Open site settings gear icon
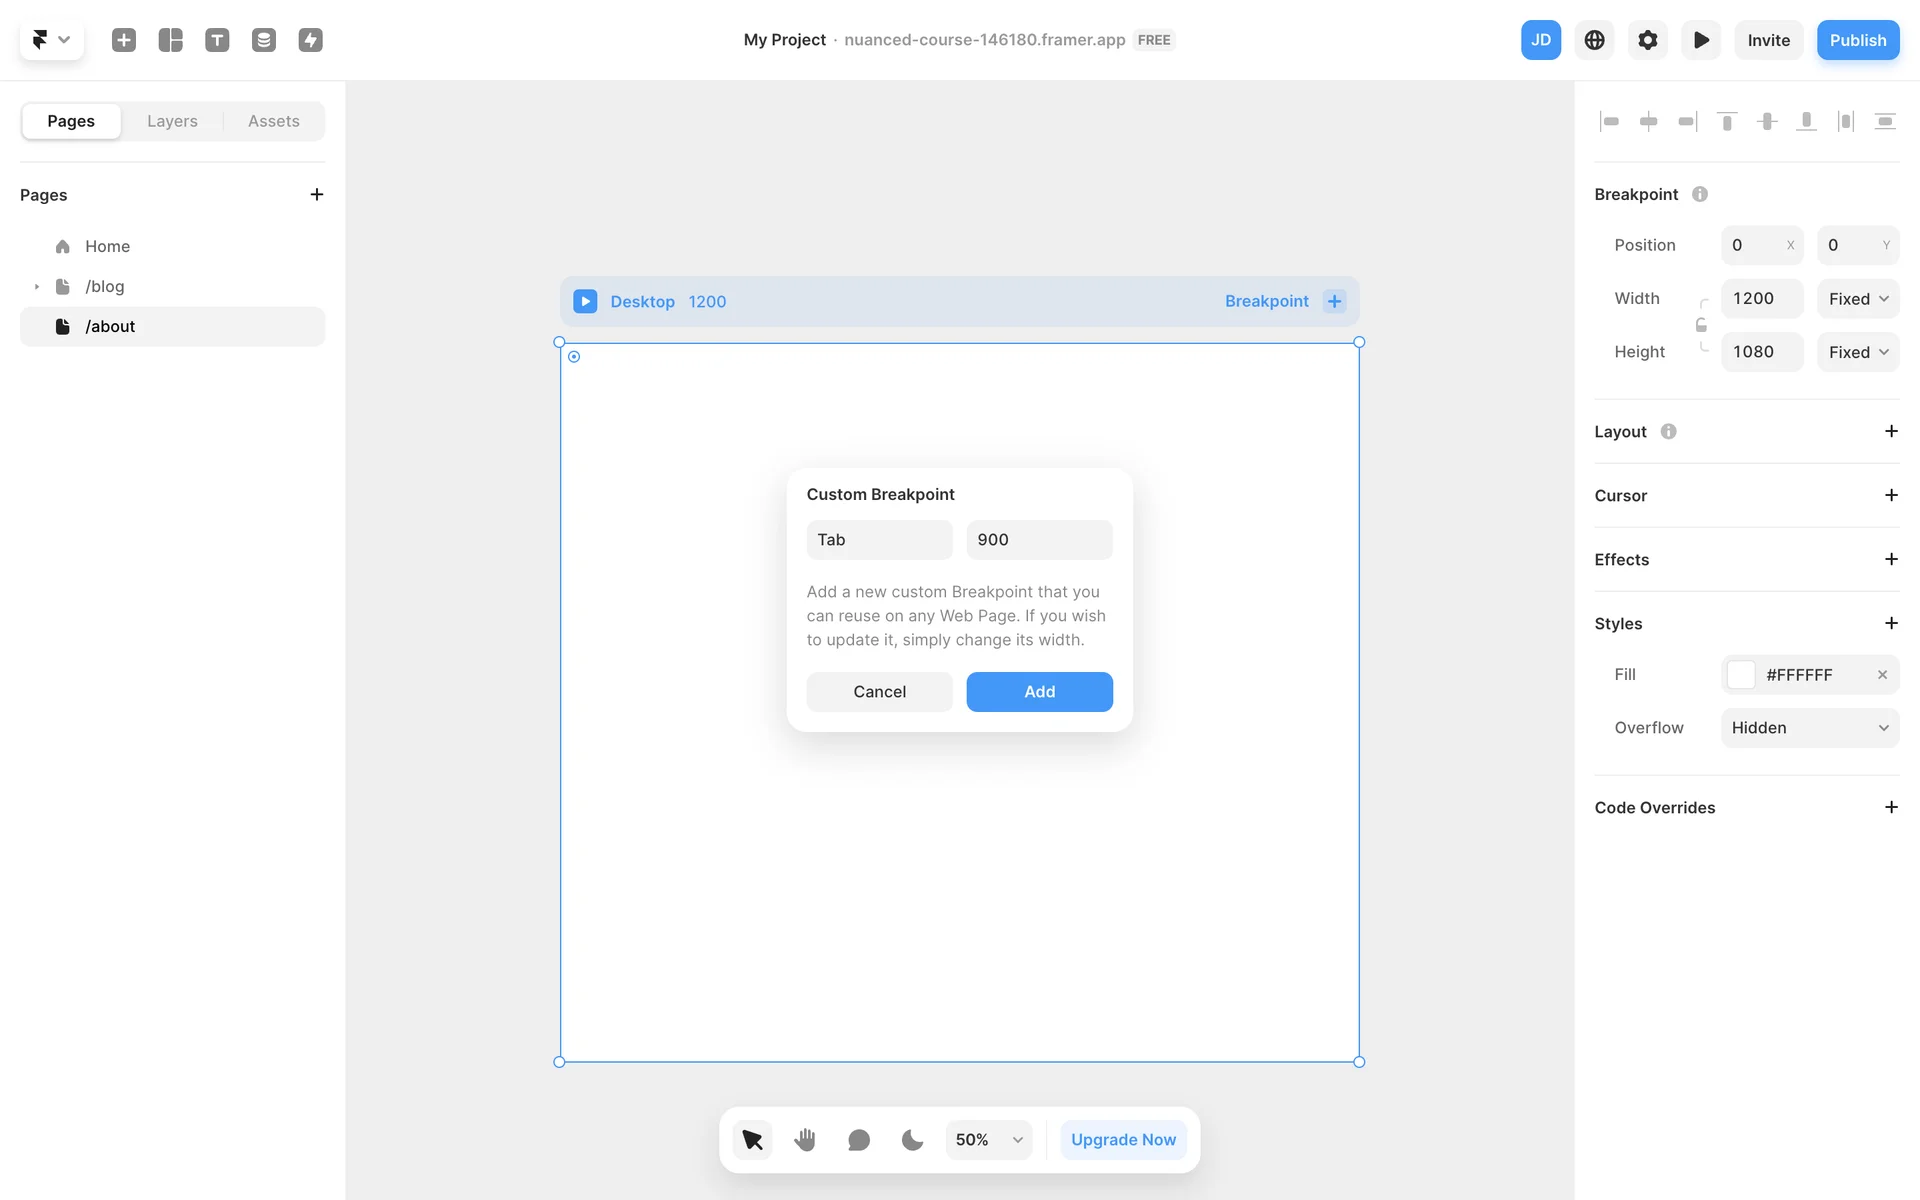The image size is (1920, 1200). (x=1647, y=40)
